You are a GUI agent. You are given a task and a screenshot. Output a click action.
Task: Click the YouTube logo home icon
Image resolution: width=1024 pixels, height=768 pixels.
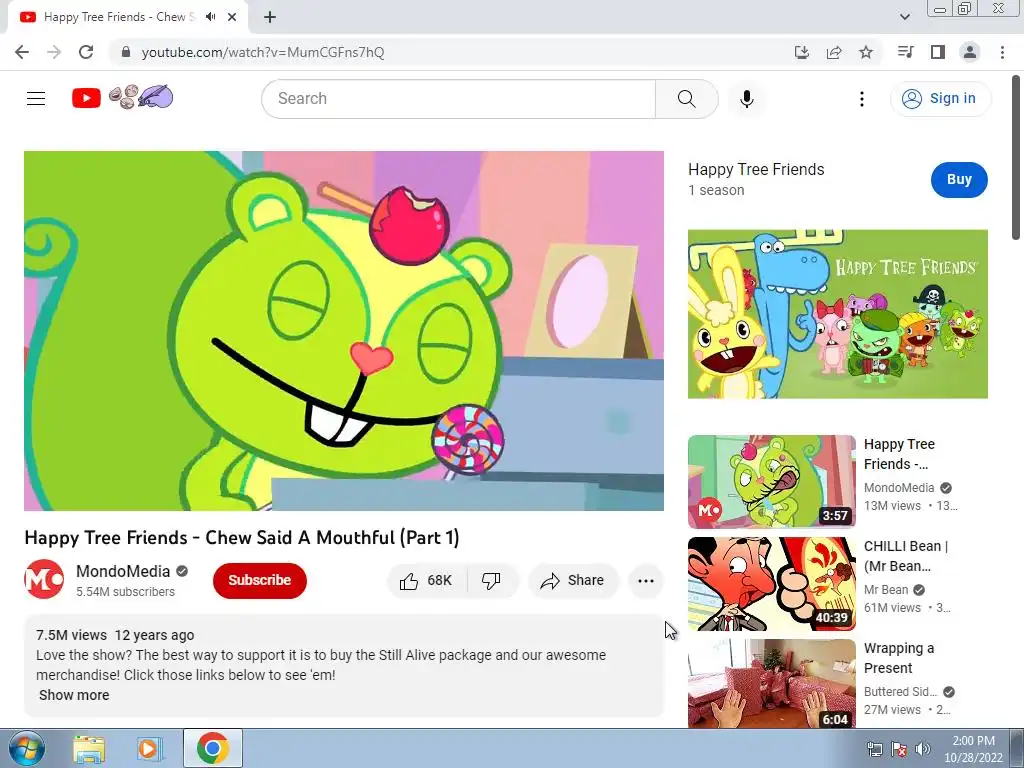pos(86,99)
